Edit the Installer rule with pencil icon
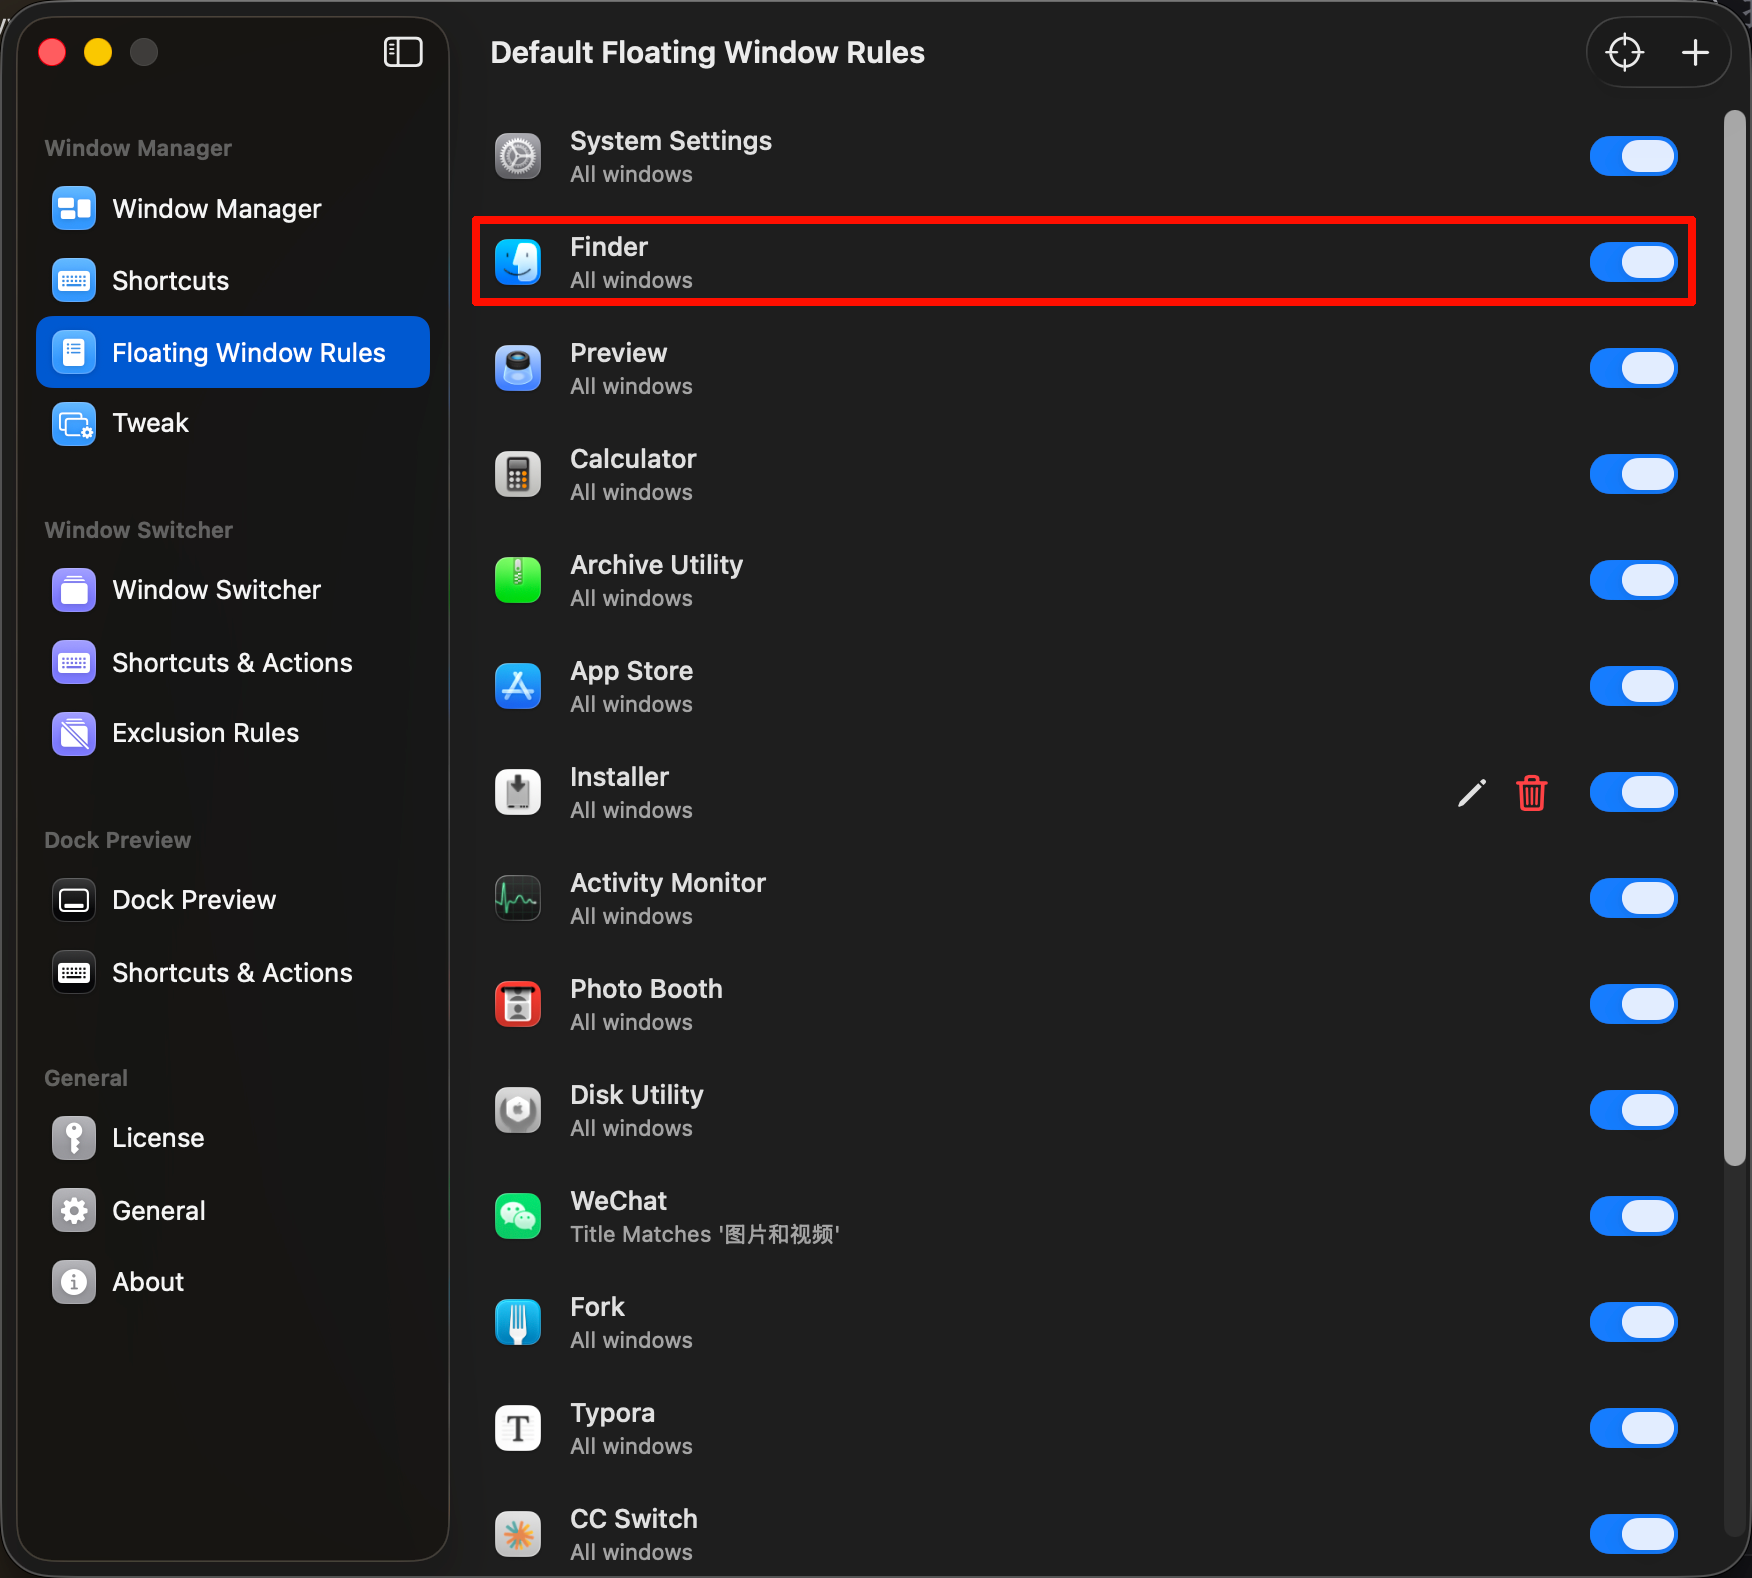This screenshot has height=1578, width=1752. click(x=1471, y=793)
